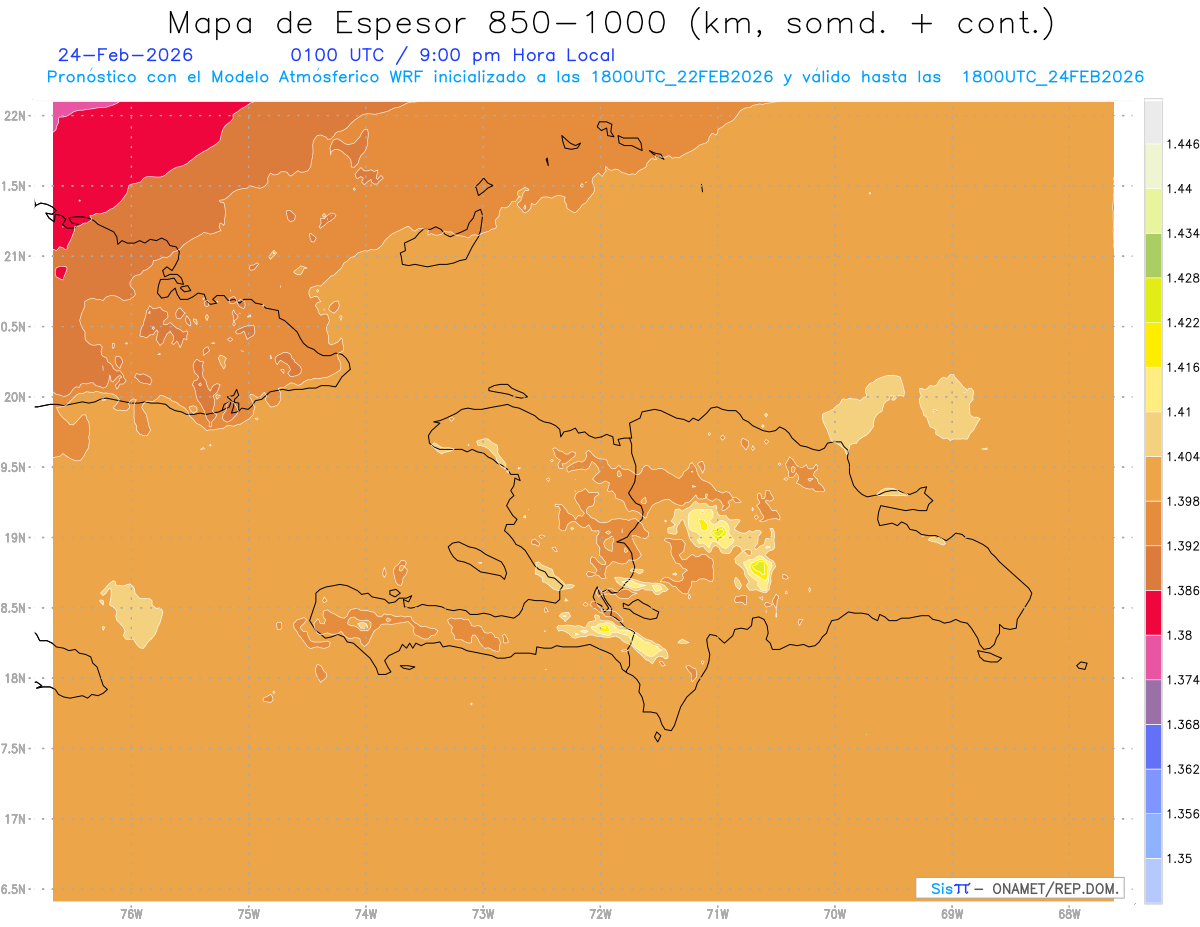Click the latitude label '20N'
1200x927 pixels.
pyautogui.click(x=15, y=397)
